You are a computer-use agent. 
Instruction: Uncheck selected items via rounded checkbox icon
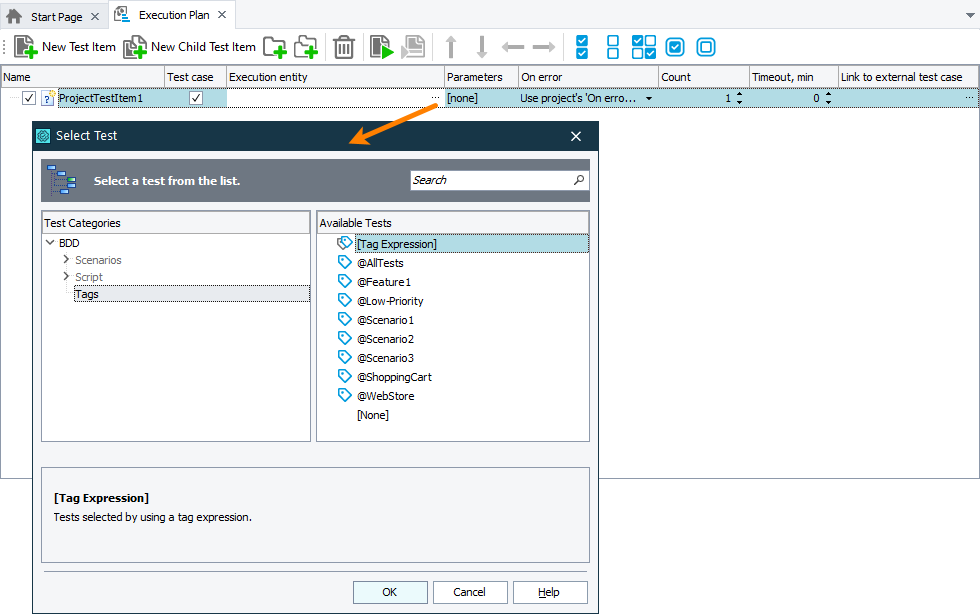(707, 47)
